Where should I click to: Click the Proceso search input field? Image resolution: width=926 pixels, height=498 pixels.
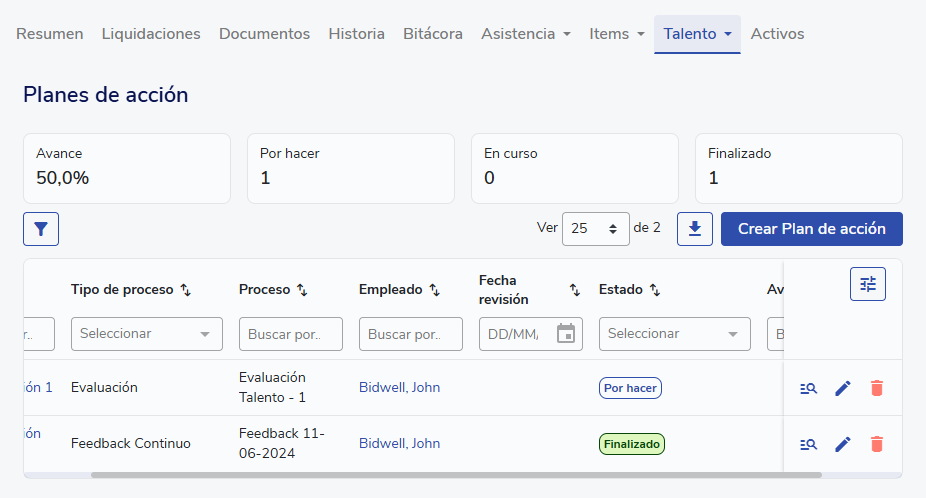tap(290, 334)
